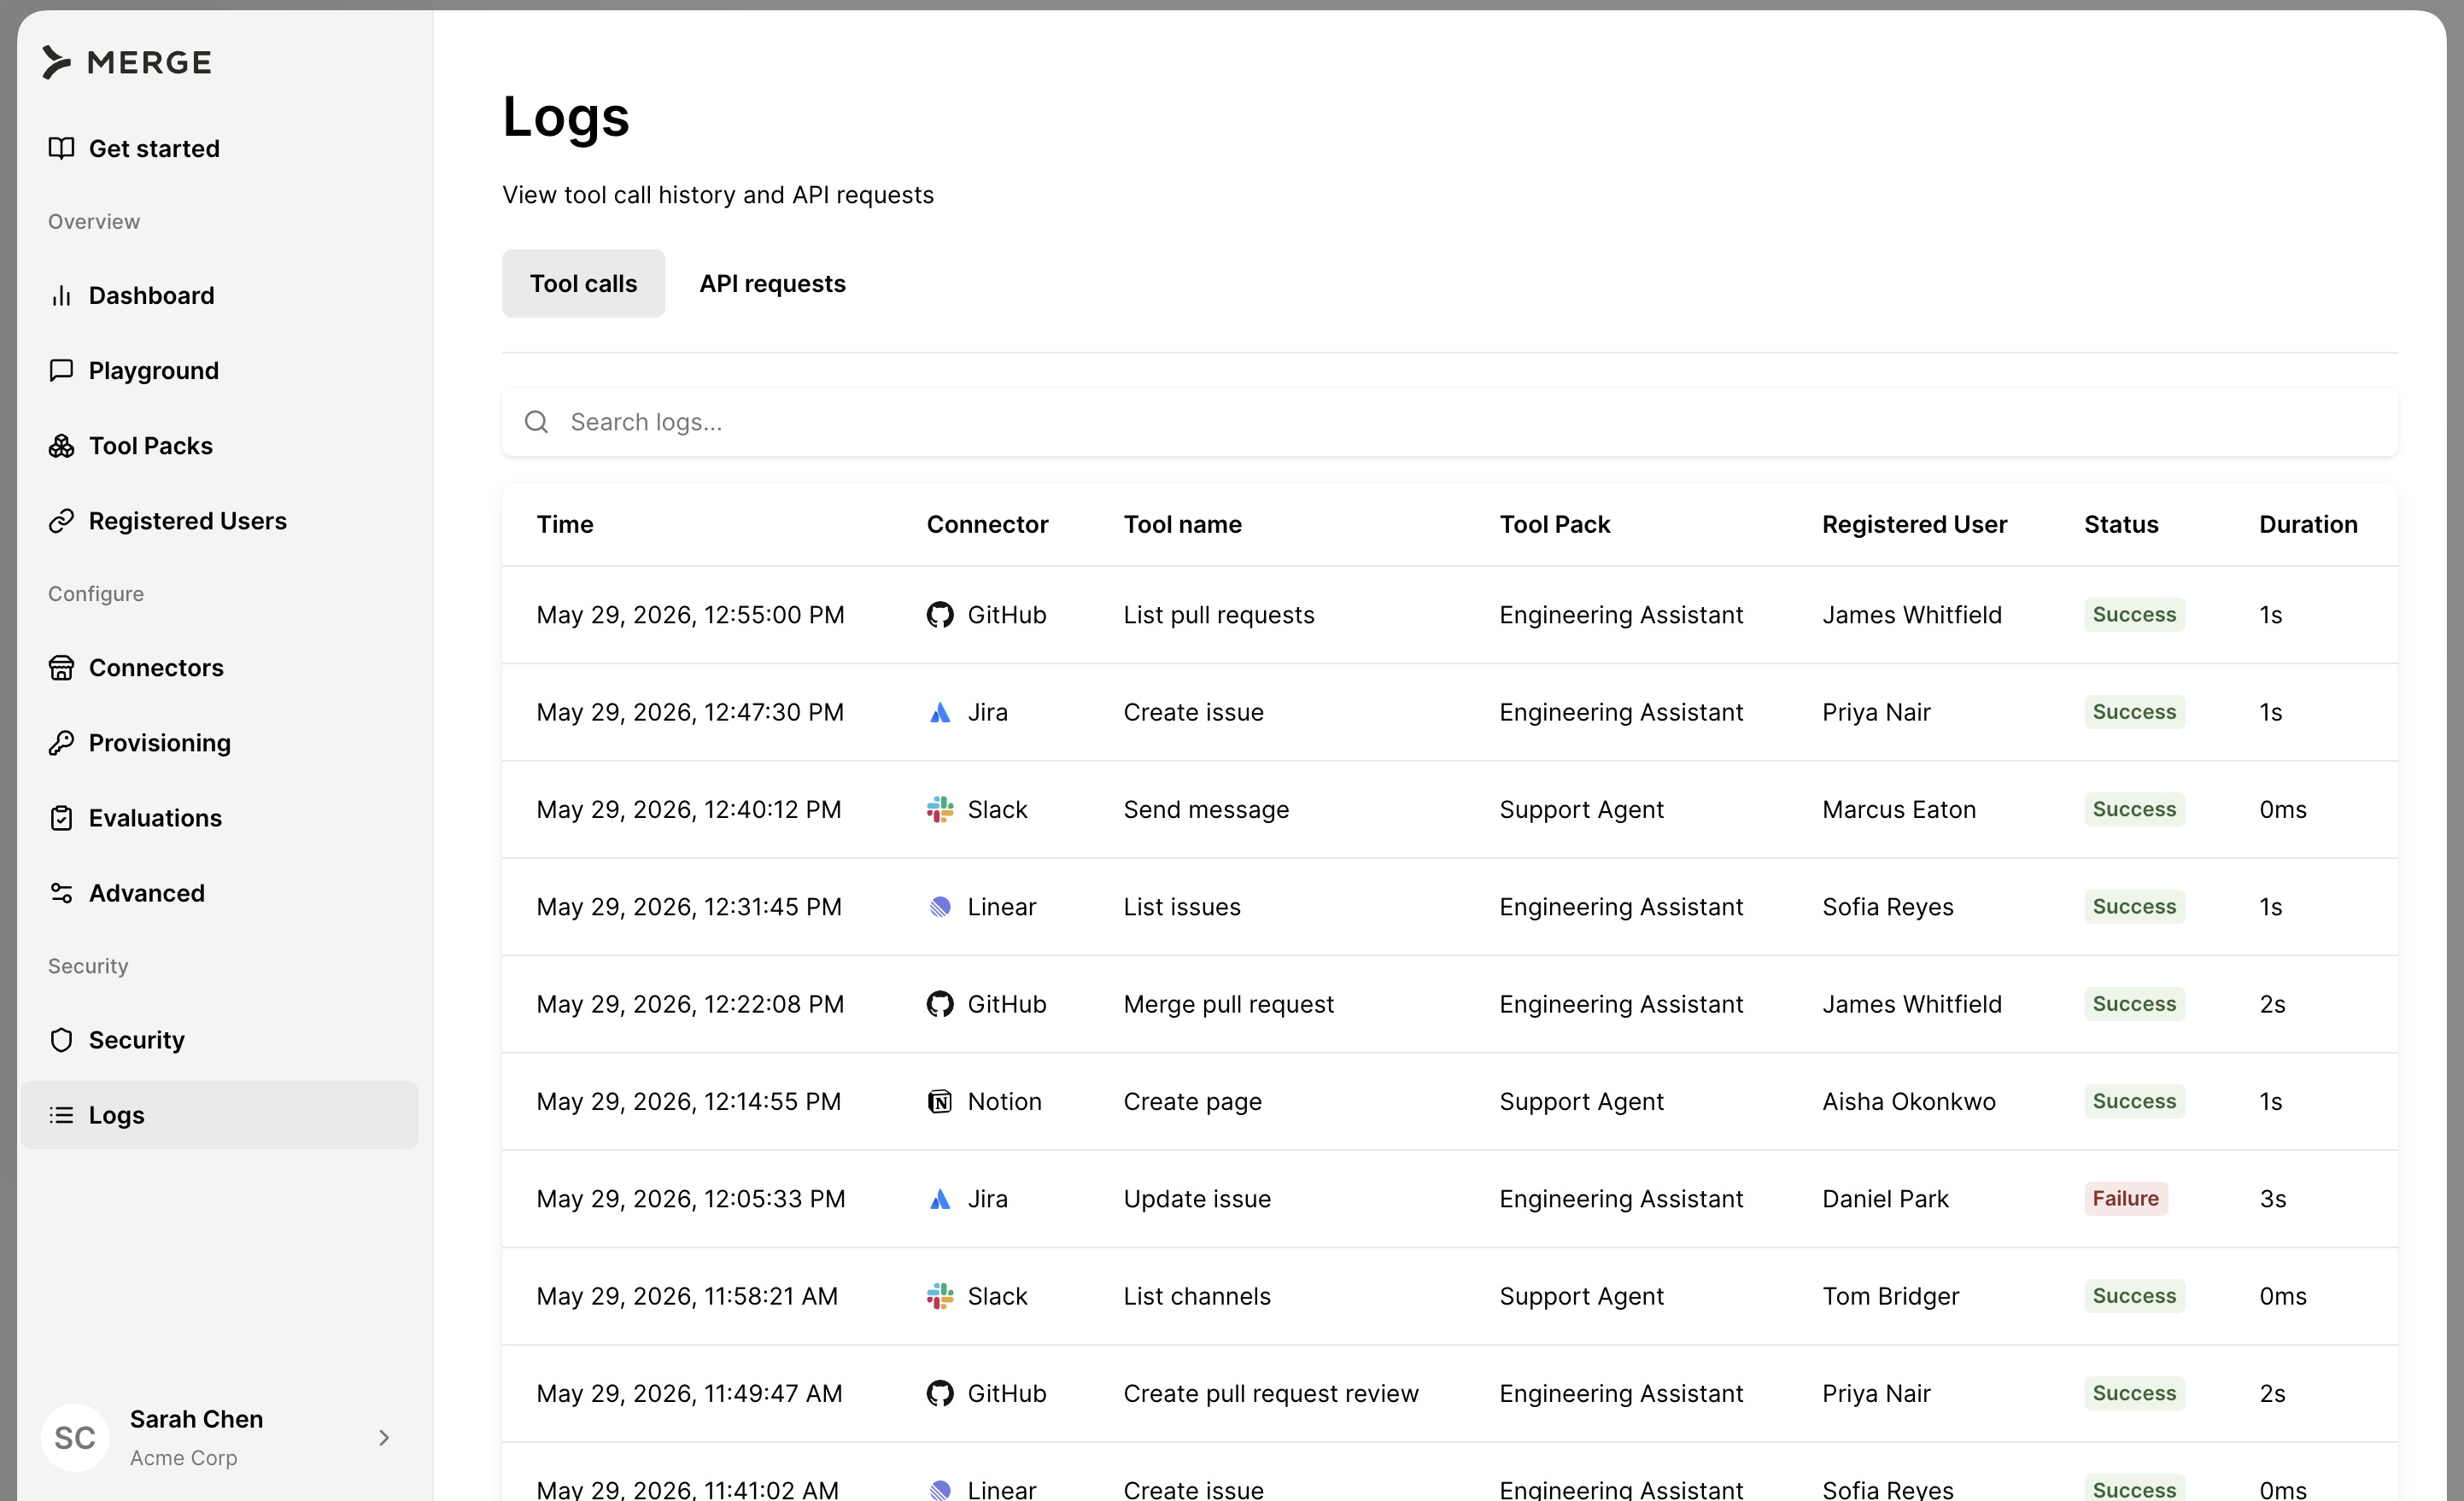Click Notion icon in Create page row

pos(939,1101)
